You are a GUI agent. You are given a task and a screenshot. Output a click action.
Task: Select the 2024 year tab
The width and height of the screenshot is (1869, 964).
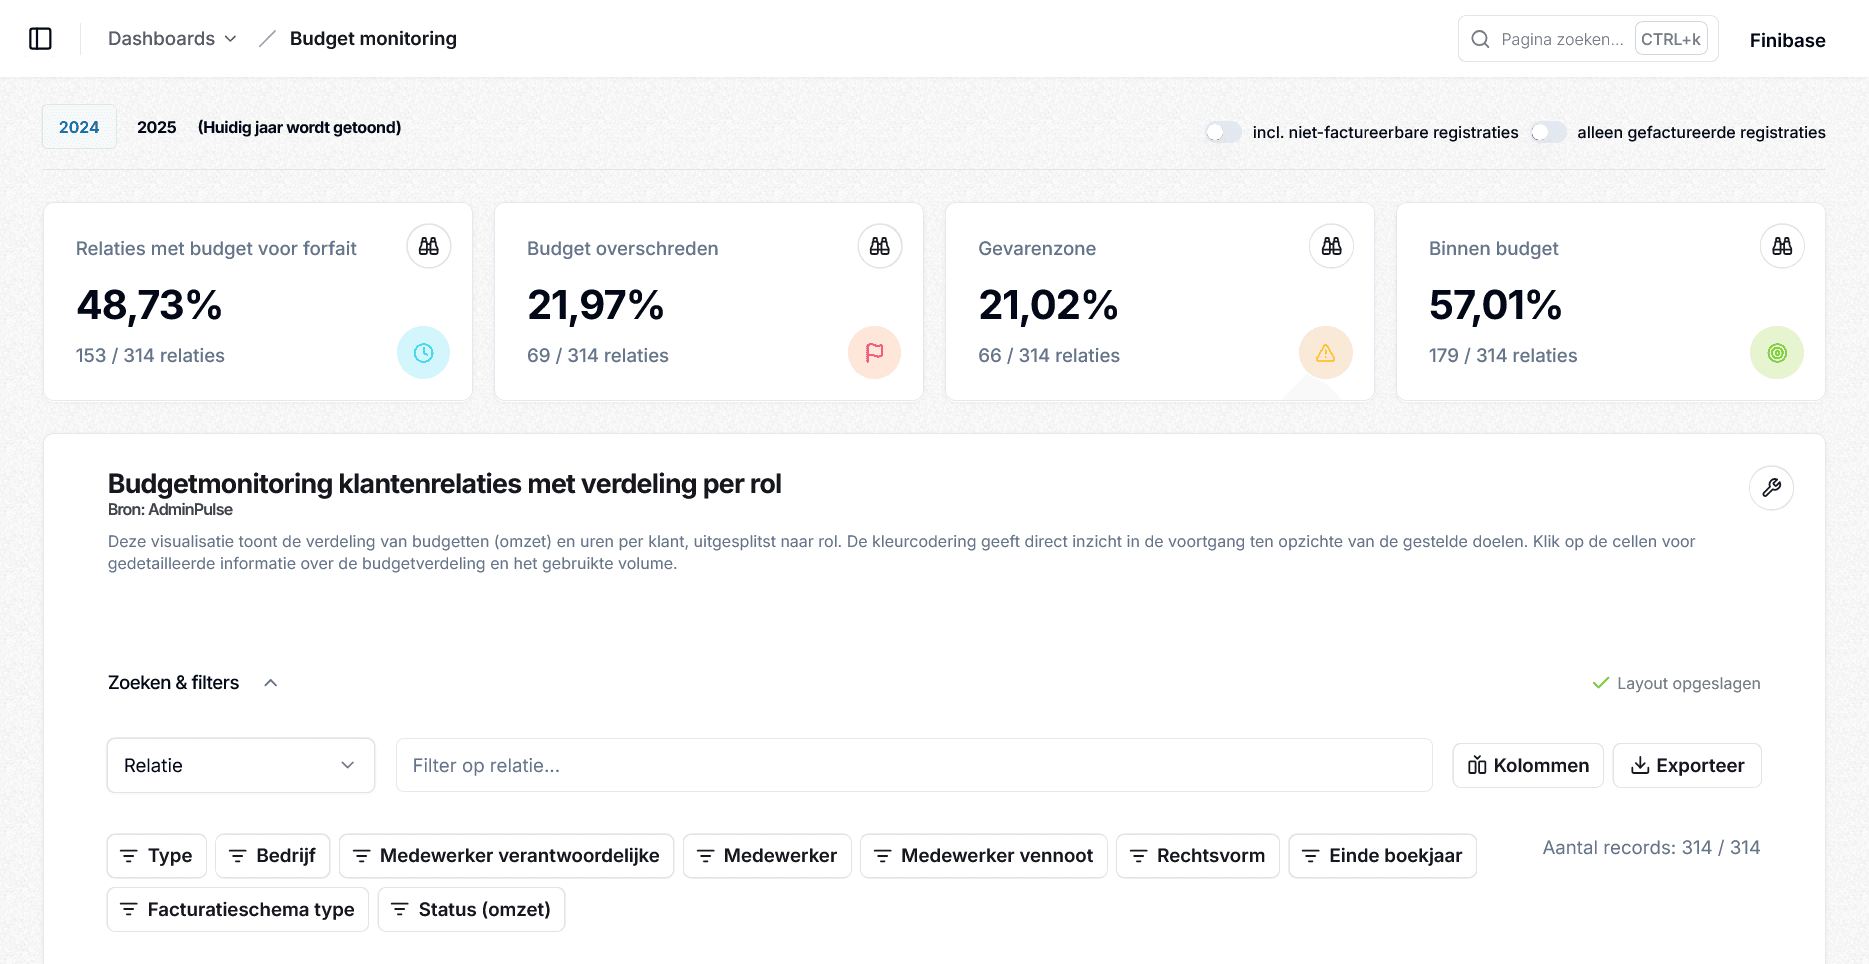pyautogui.click(x=79, y=127)
